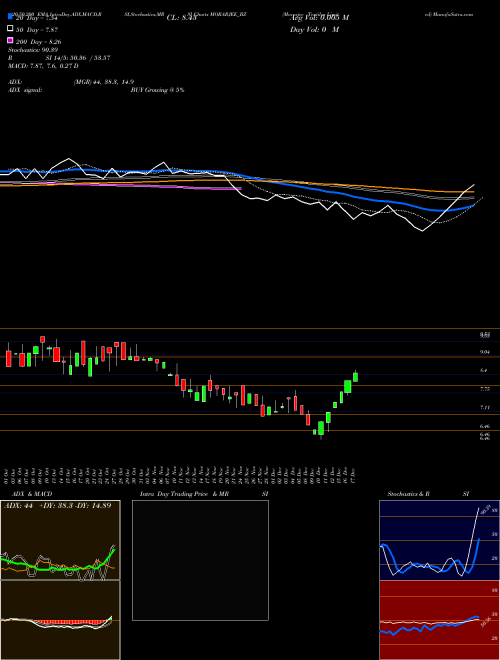
Task: Click the 'SI 14/3: 50.36 / 53.57' value
Action: click(x=76, y=58)
